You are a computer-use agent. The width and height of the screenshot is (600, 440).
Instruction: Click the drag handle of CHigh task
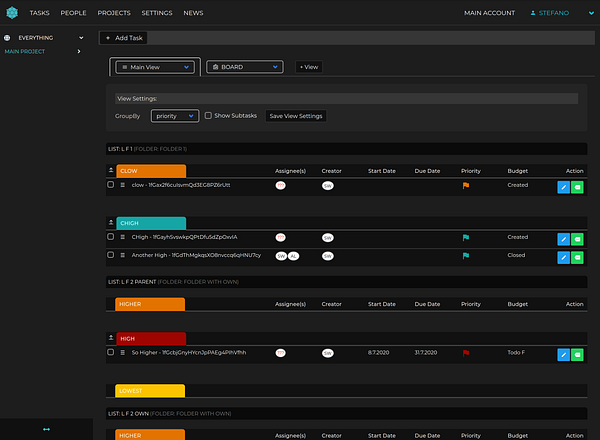point(122,237)
